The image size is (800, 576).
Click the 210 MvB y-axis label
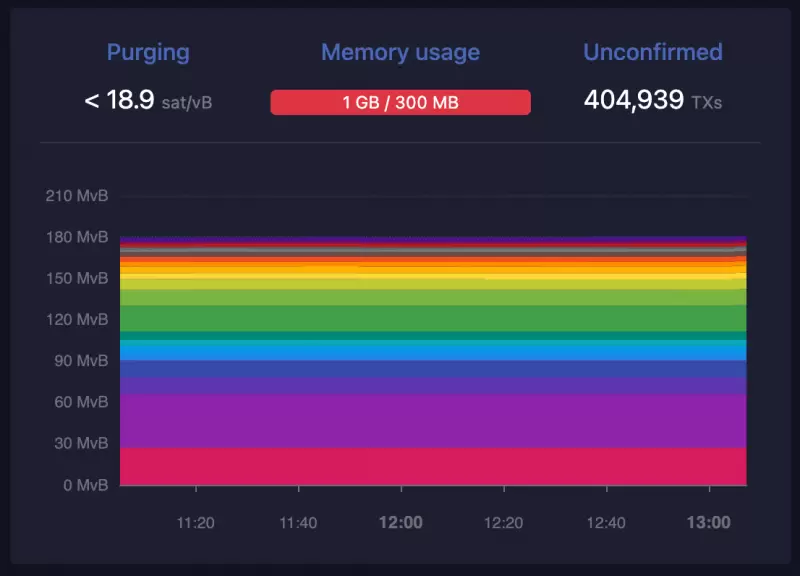click(x=77, y=195)
